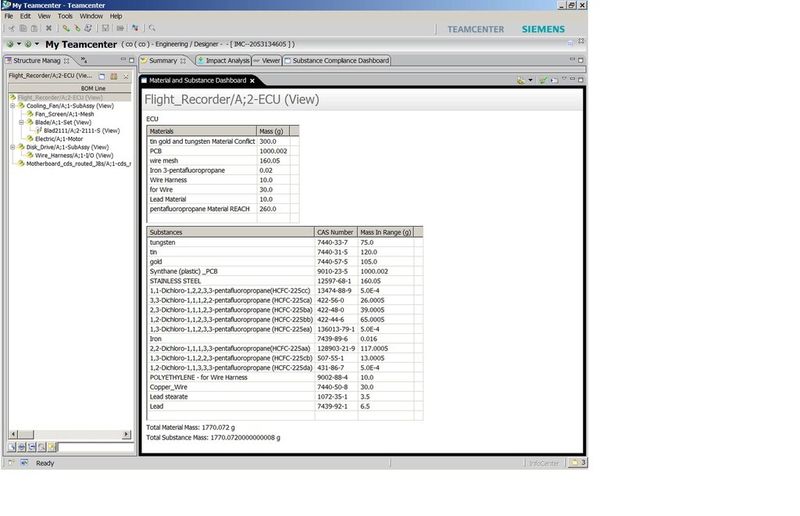
Task: Sort by the CAS Number column header
Action: click(336, 232)
